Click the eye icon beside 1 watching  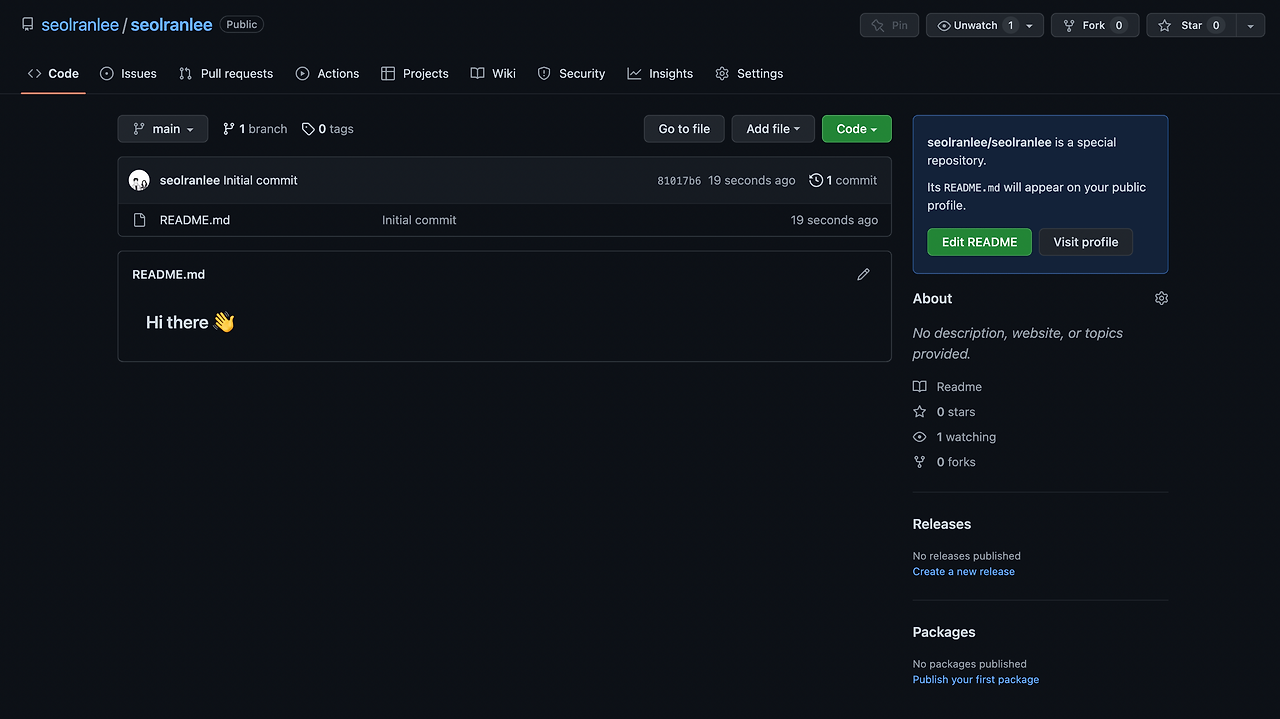pos(920,437)
